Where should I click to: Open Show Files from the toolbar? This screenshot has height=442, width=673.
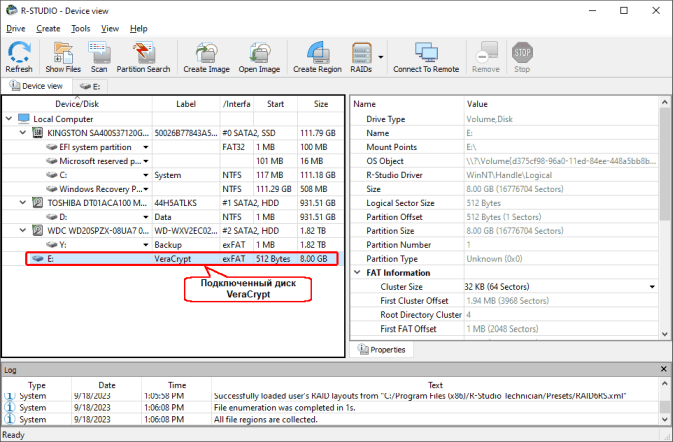point(63,57)
